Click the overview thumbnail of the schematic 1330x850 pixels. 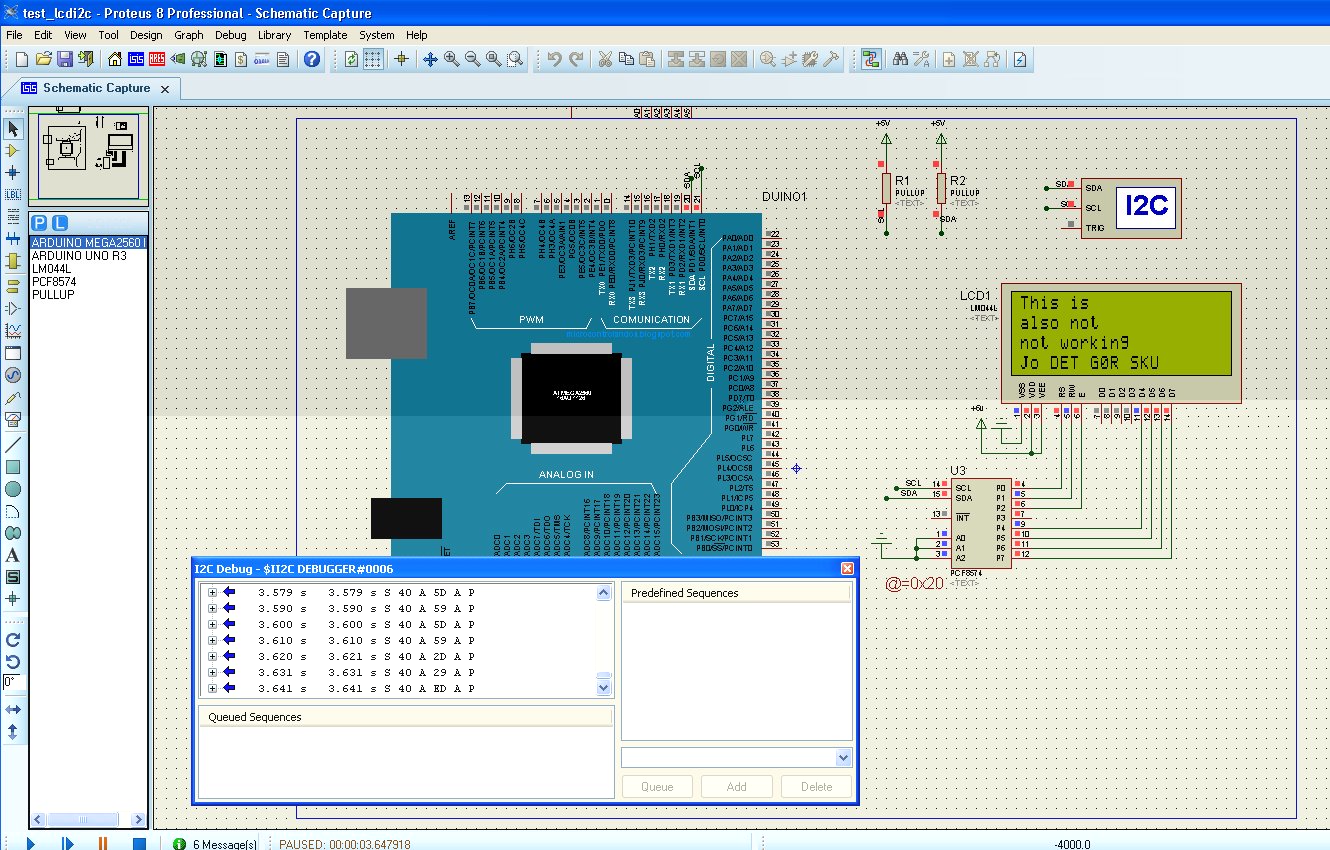pos(88,156)
